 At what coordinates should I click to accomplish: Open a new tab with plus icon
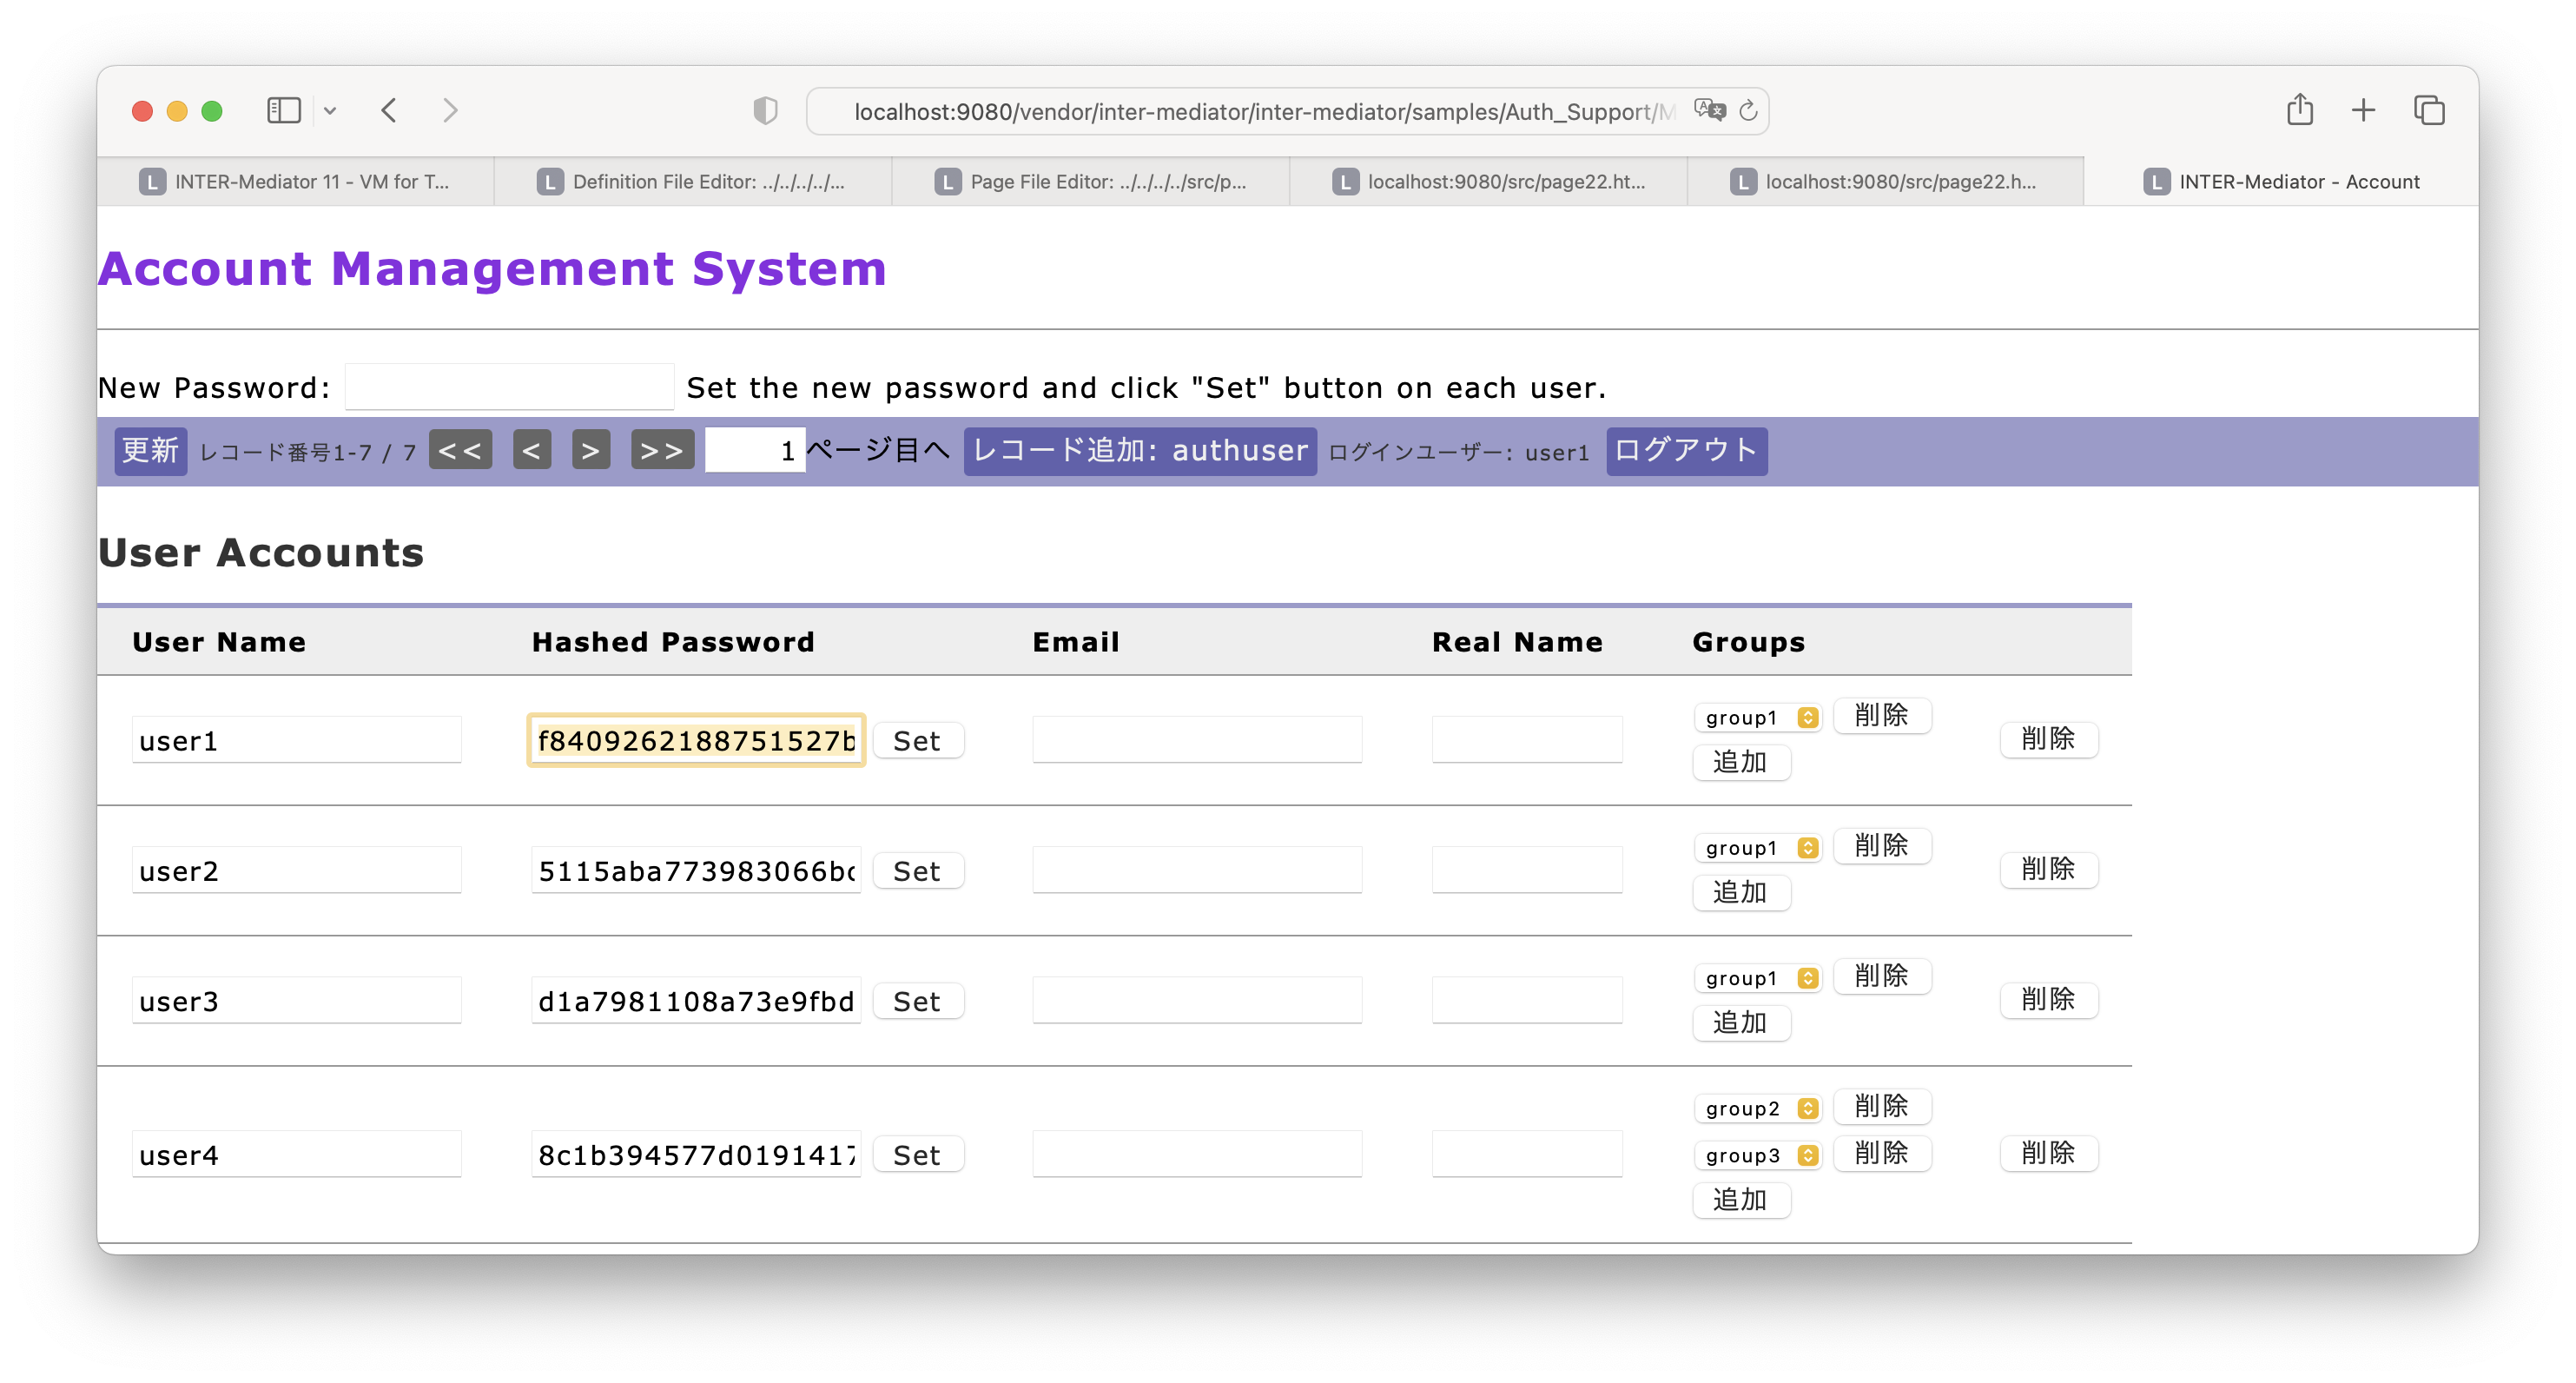pos(2363,110)
